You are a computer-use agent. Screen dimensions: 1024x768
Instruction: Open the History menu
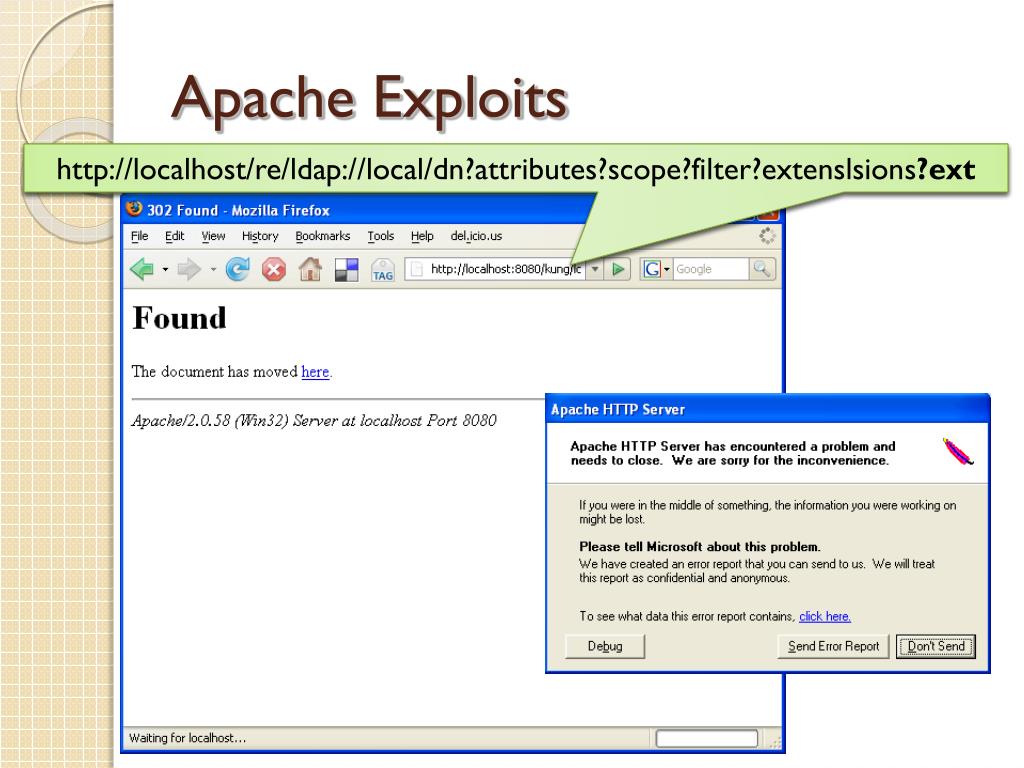pyautogui.click(x=260, y=236)
